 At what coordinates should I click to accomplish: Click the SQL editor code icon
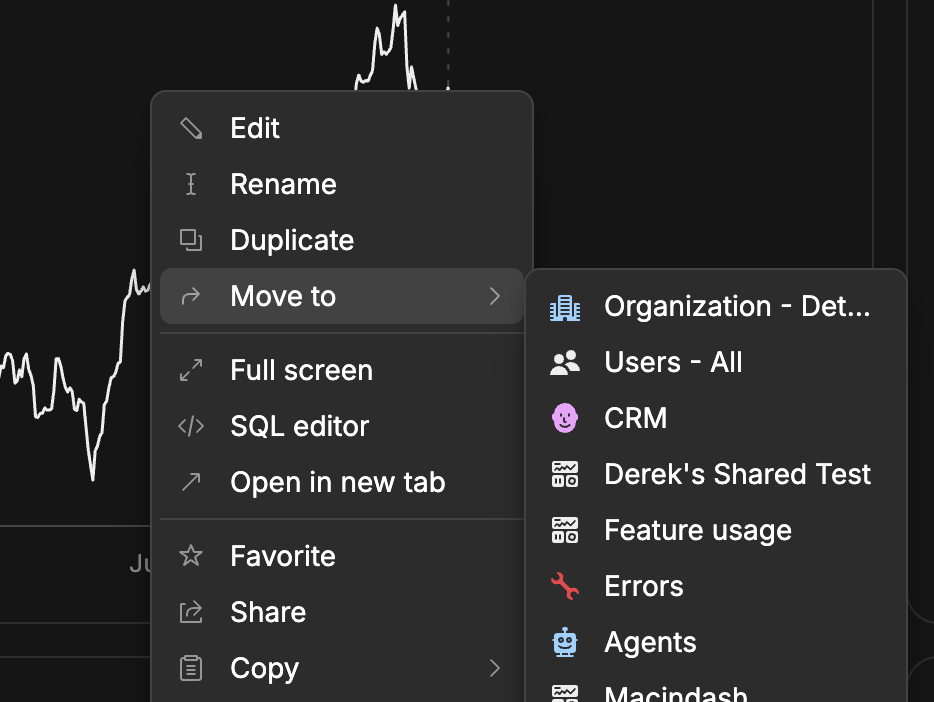point(191,426)
